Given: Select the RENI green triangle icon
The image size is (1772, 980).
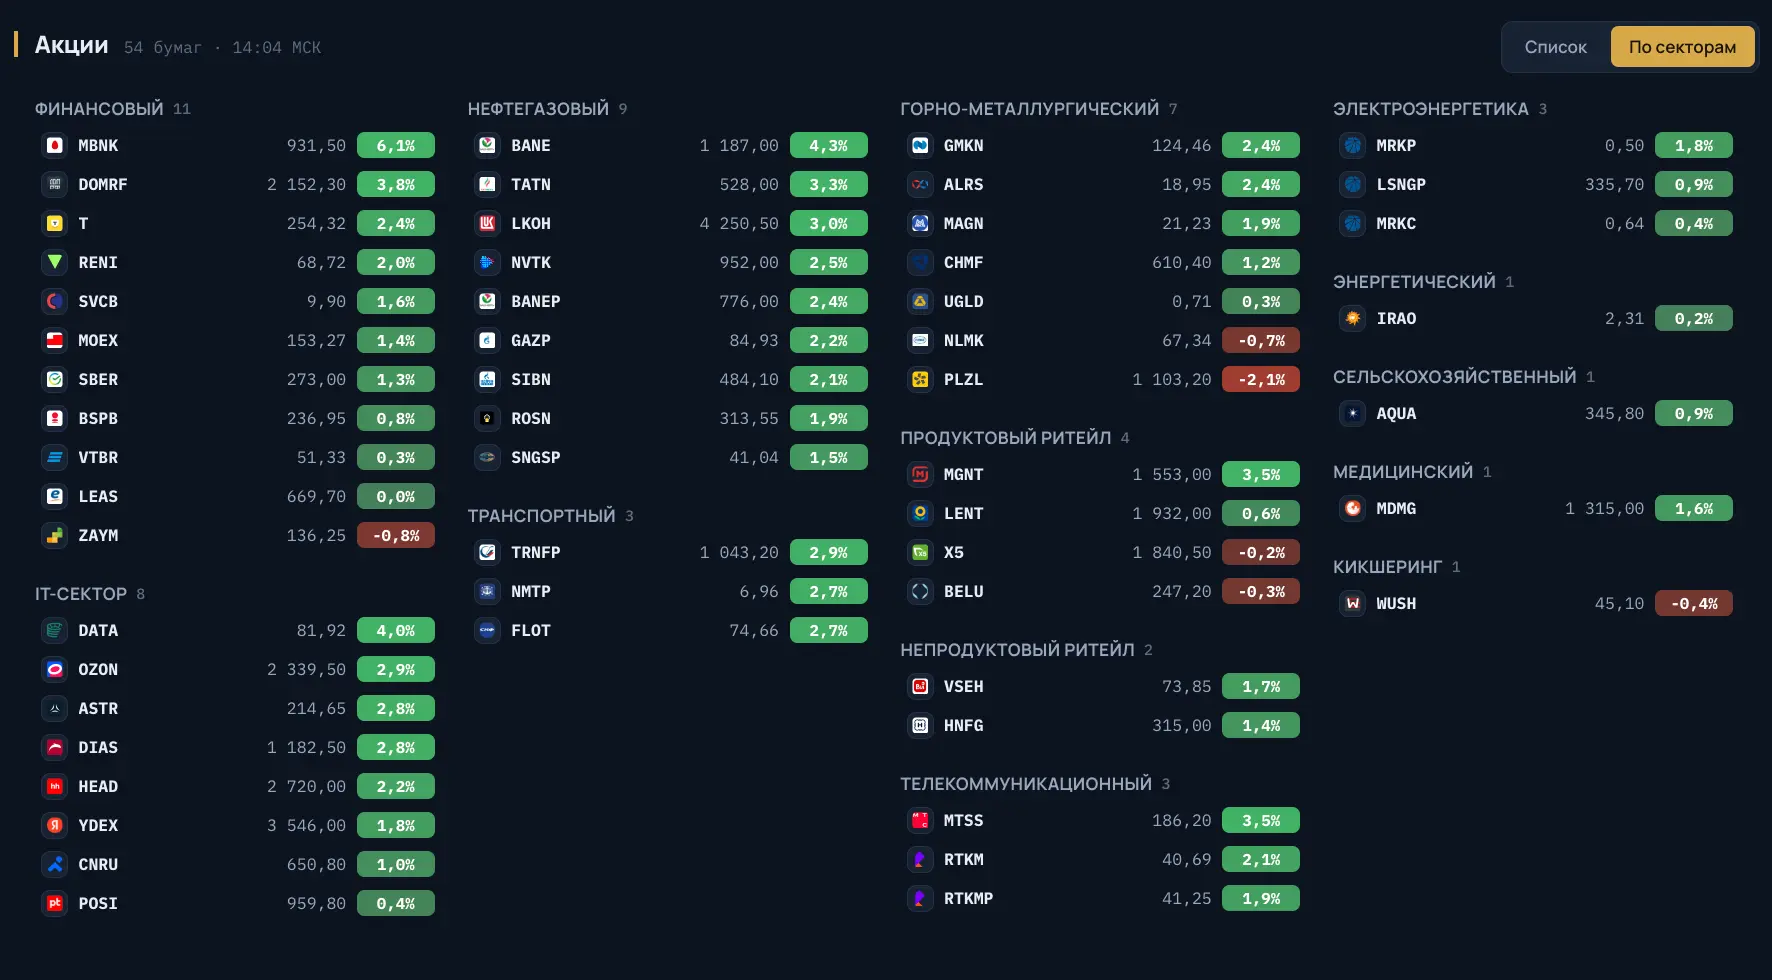Looking at the screenshot, I should tap(55, 263).
